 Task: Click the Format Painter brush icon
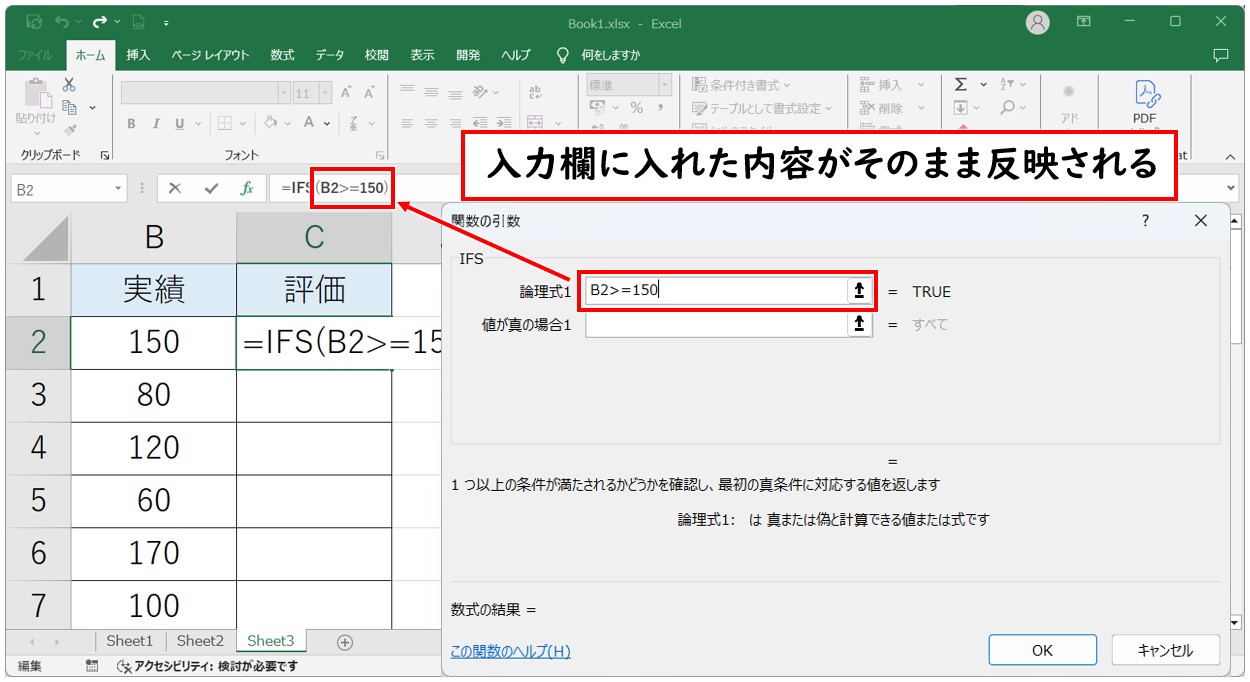click(69, 129)
